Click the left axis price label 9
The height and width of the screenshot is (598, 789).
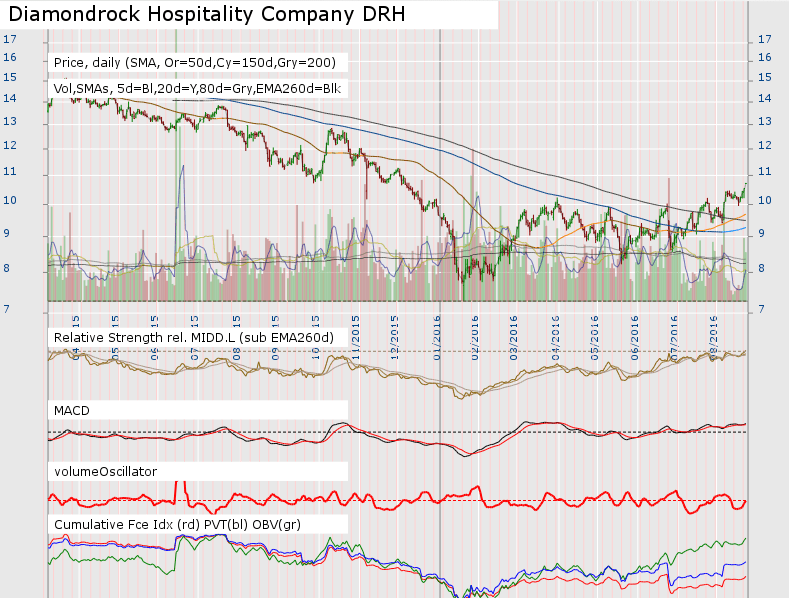[7, 233]
